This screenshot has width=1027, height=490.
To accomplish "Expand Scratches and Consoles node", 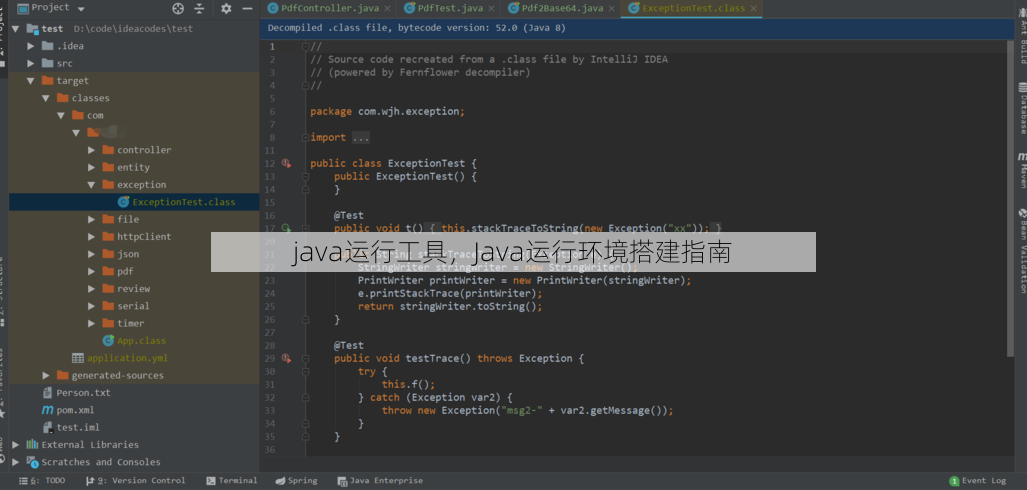I will (16, 462).
